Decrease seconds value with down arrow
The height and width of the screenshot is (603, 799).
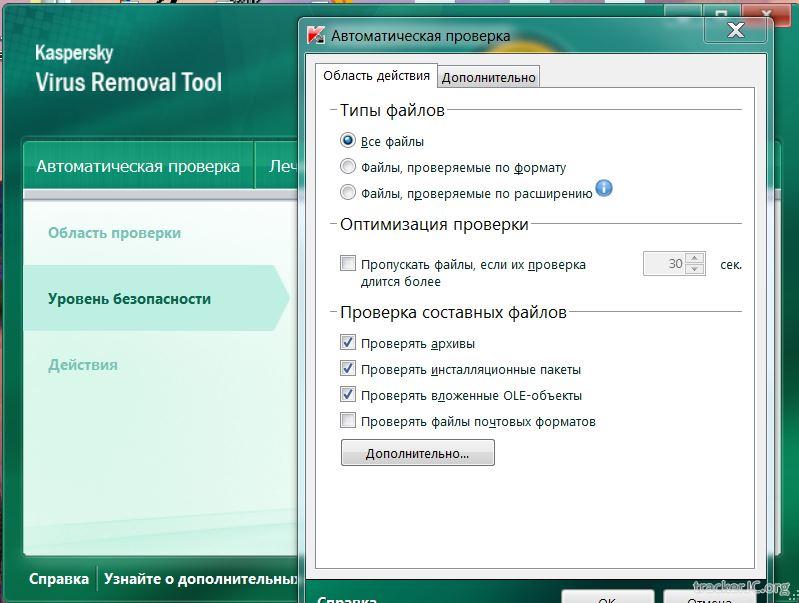click(x=695, y=270)
